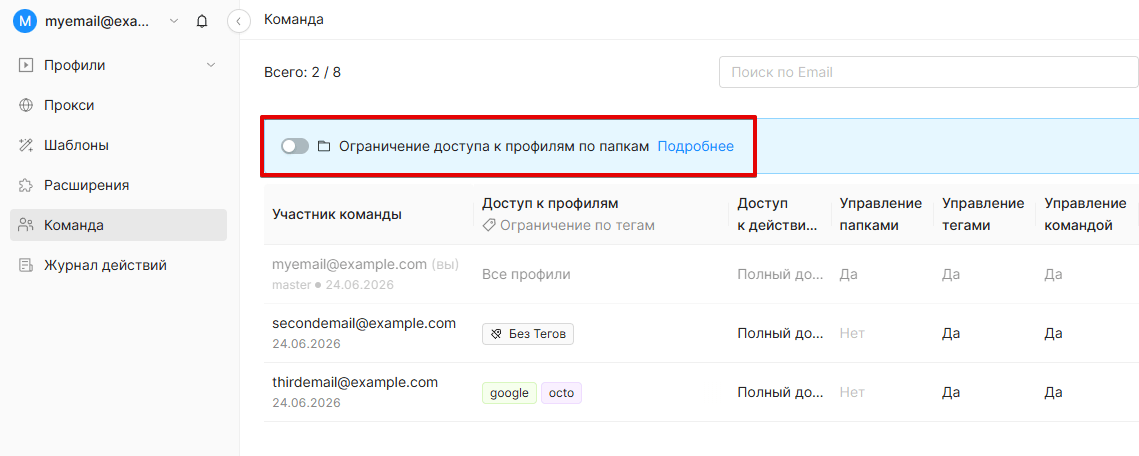The width and height of the screenshot is (1139, 456).
Task: Click Да team management for thirdemail
Action: 1053,392
